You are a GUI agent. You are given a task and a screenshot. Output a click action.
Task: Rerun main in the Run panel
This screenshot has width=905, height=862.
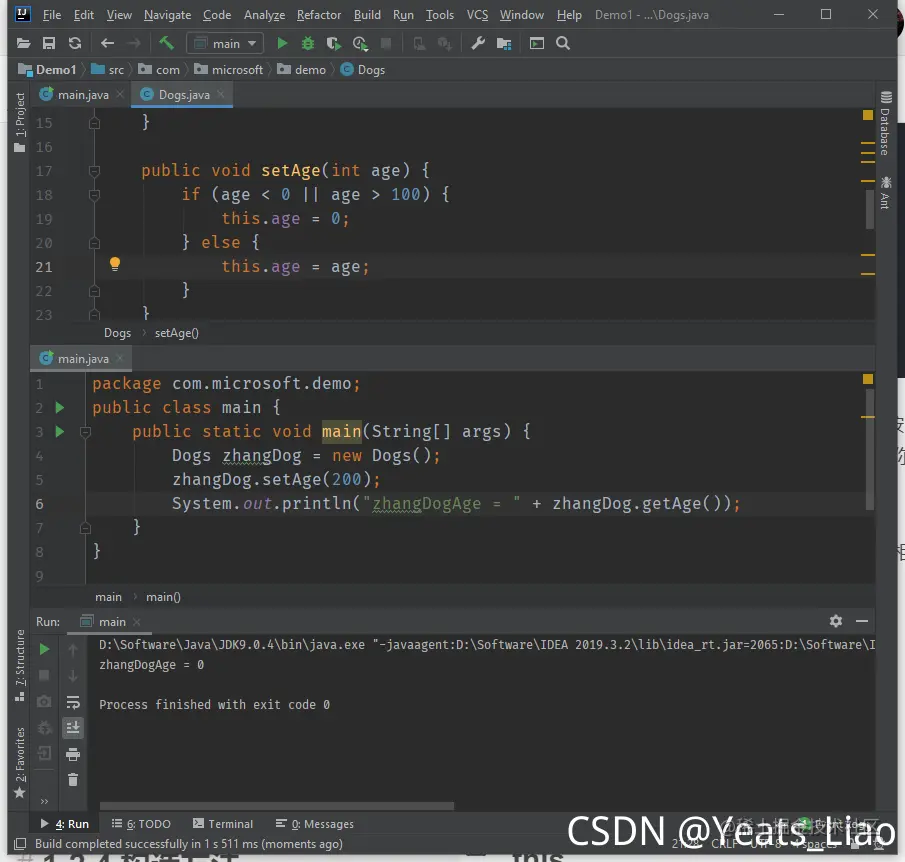point(44,650)
